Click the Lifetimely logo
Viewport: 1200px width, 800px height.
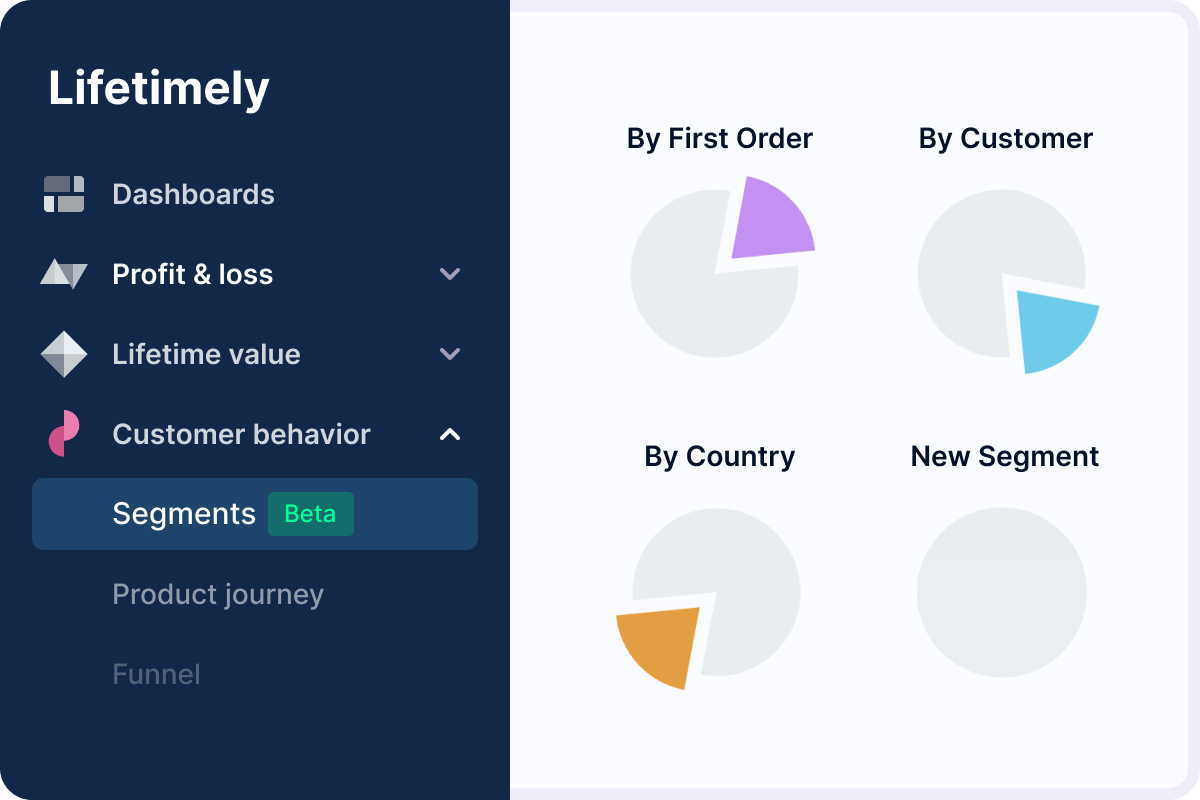tap(158, 87)
